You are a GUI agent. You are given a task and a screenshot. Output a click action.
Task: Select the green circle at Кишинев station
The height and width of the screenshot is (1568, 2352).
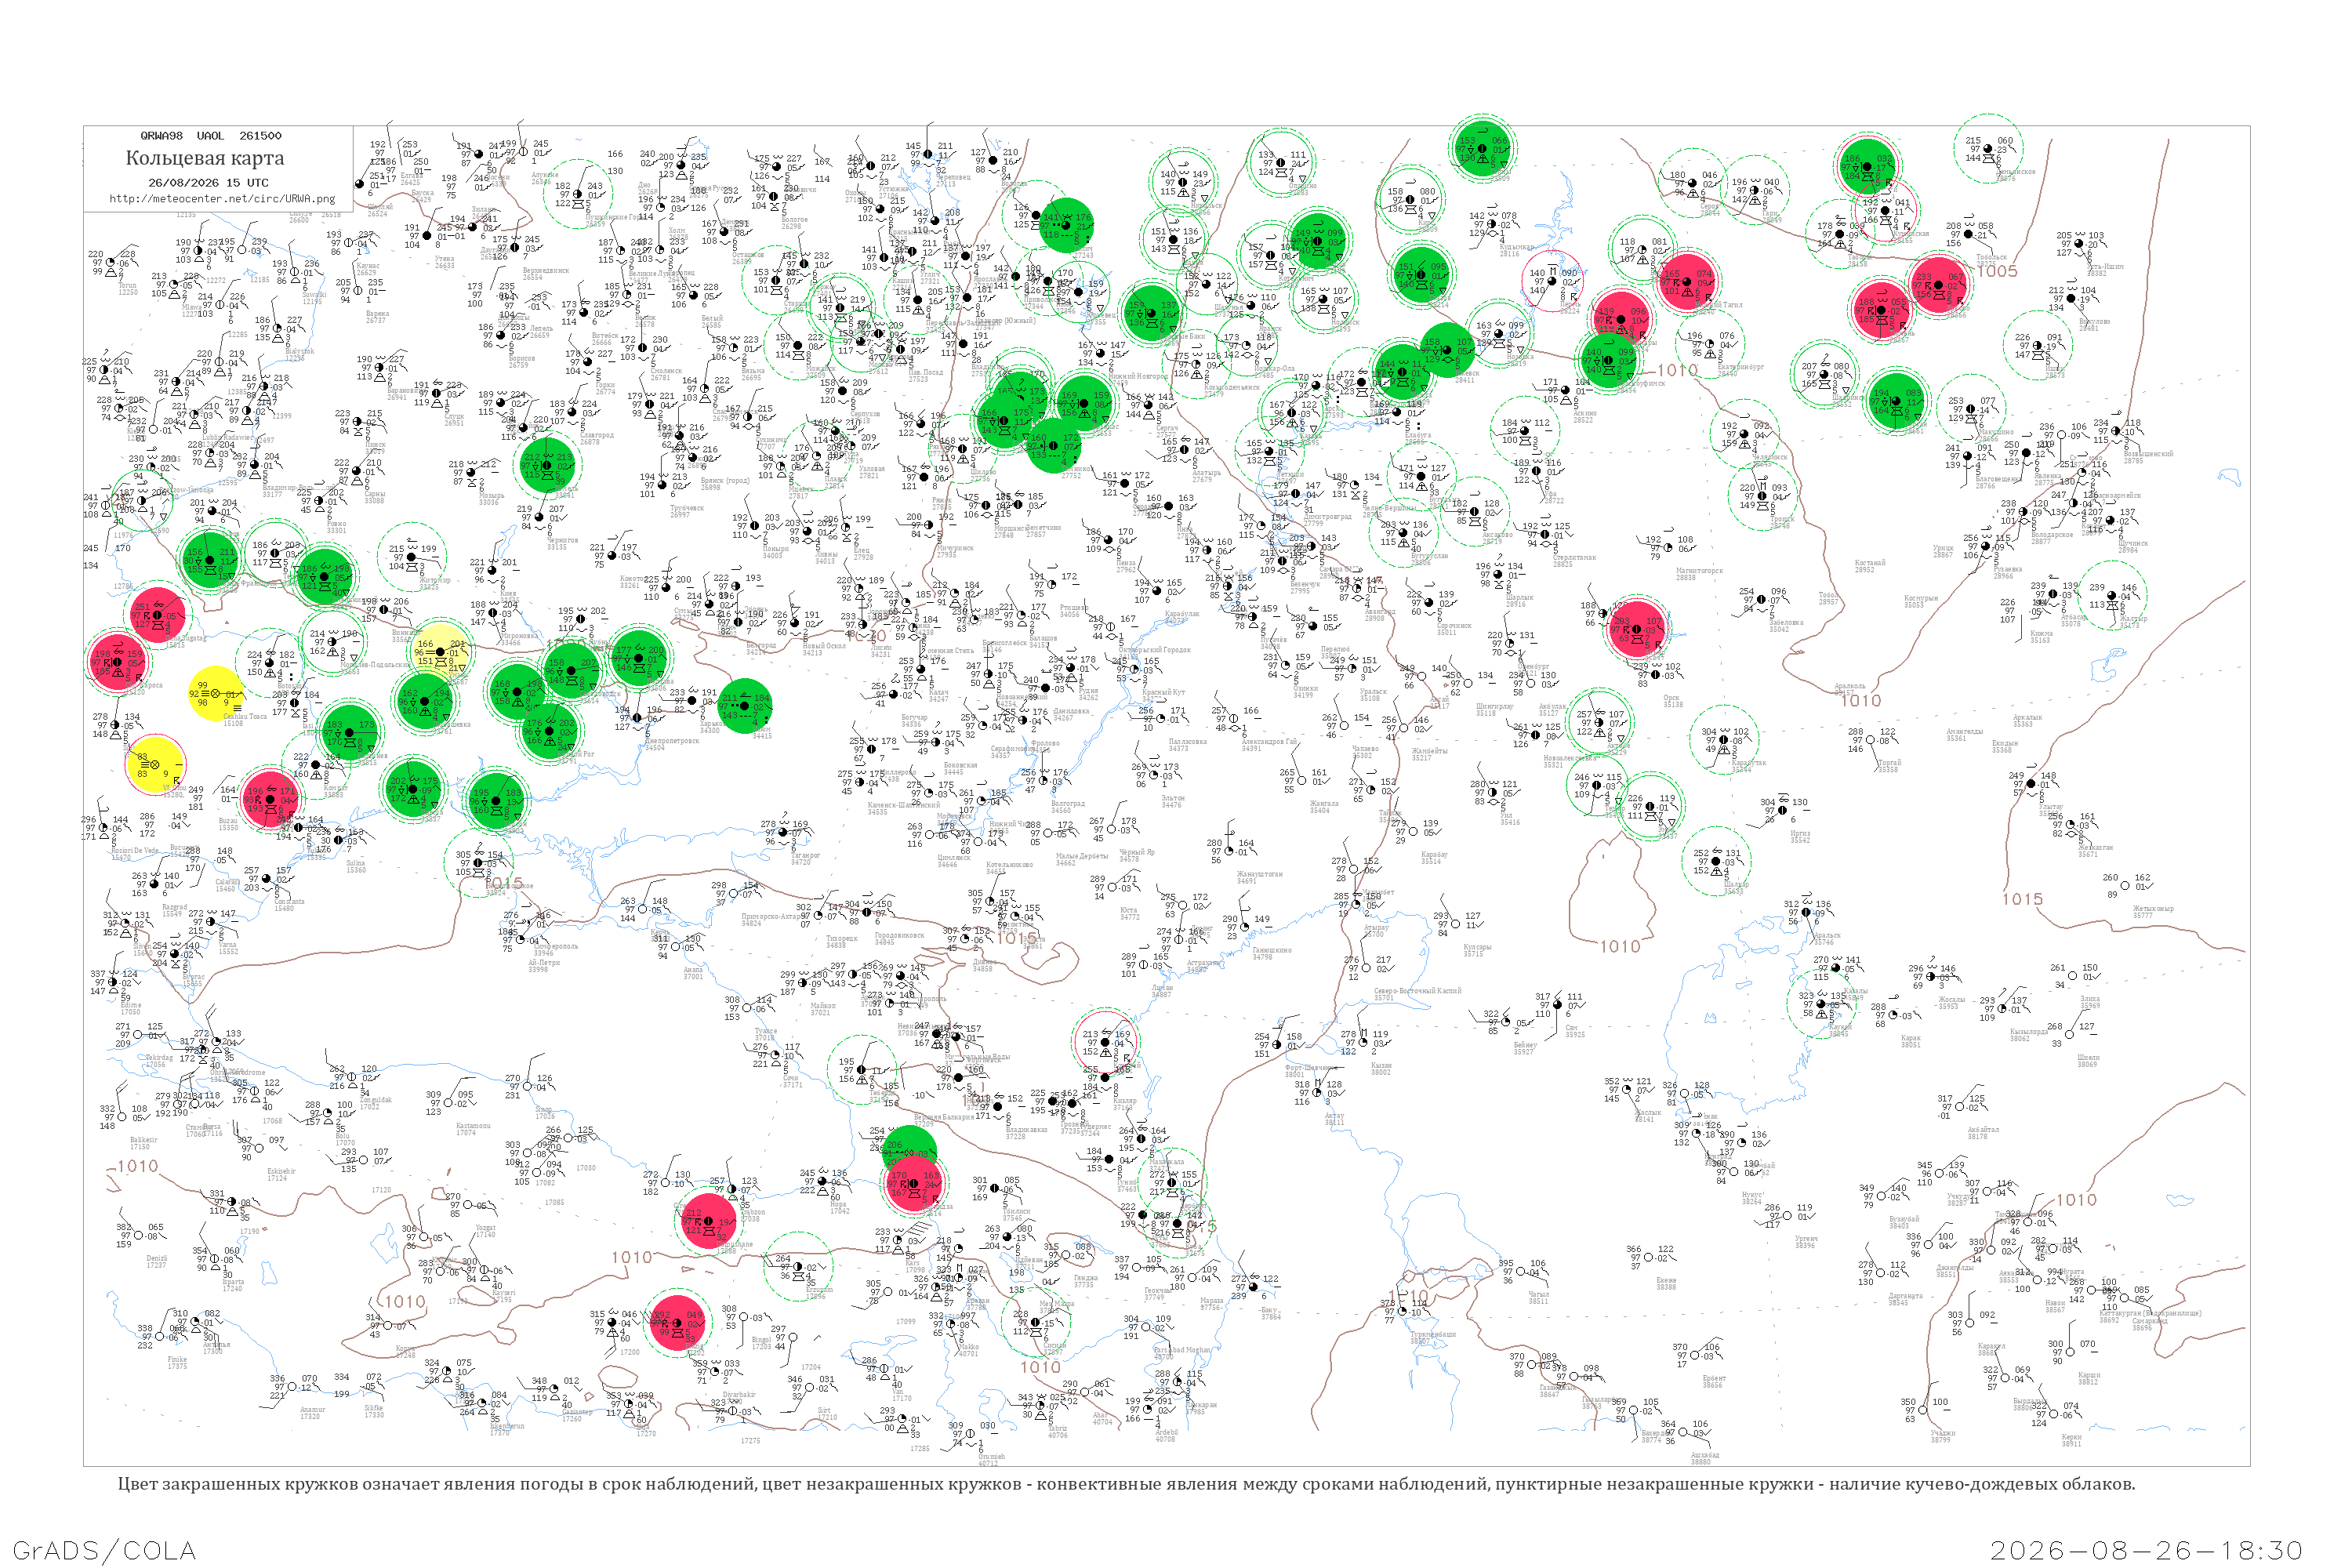pyautogui.click(x=349, y=732)
